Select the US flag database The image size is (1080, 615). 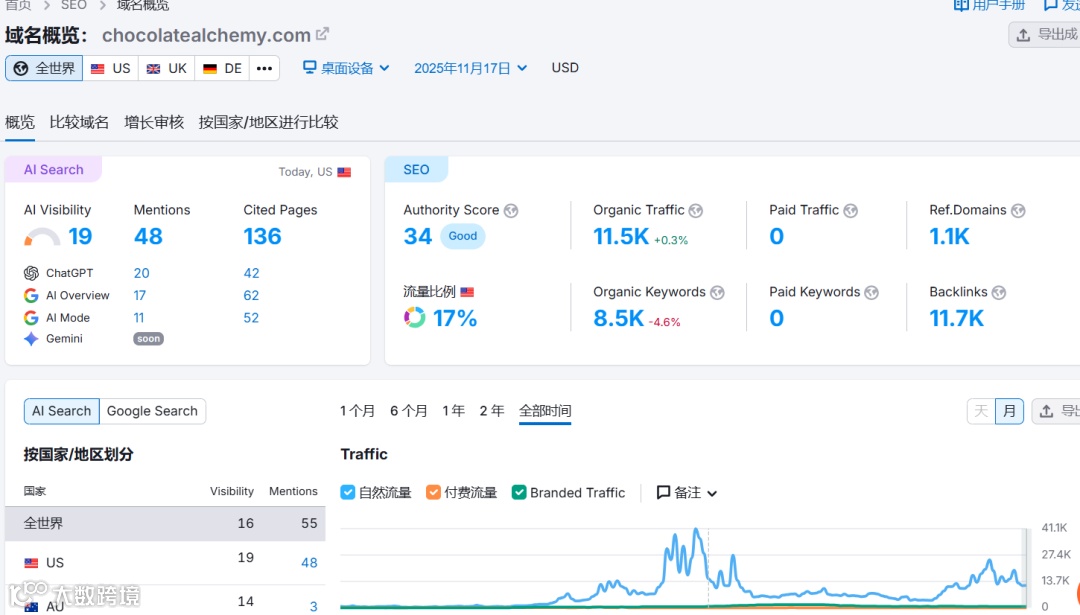pyautogui.click(x=111, y=68)
